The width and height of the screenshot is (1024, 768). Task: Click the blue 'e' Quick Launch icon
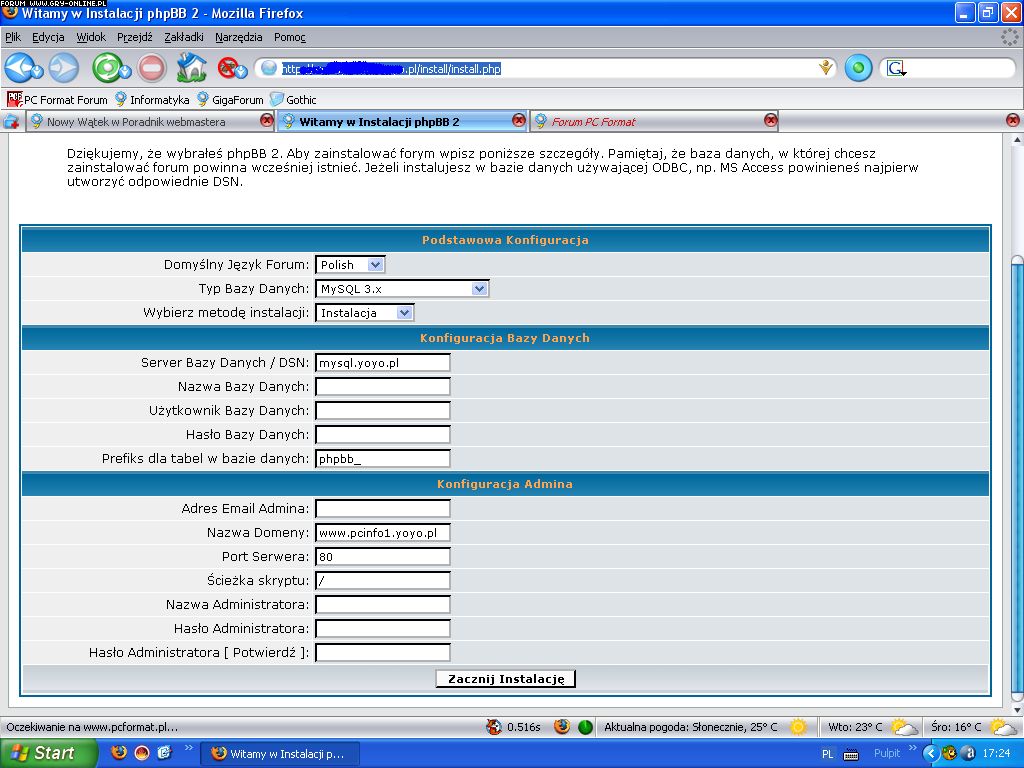tap(164, 753)
